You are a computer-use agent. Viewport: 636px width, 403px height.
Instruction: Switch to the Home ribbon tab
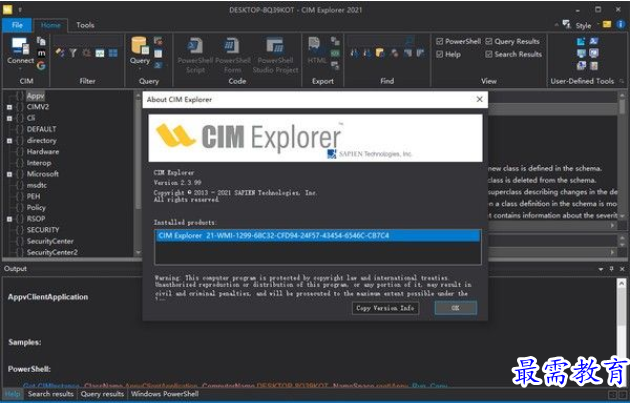click(51, 25)
